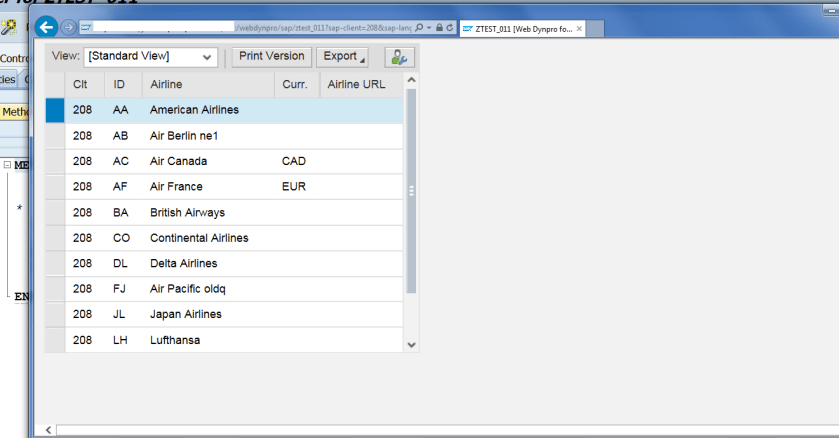Screen dimensions: 839x438
Task: Collapse the ME tree node in background window
Action: (7, 165)
